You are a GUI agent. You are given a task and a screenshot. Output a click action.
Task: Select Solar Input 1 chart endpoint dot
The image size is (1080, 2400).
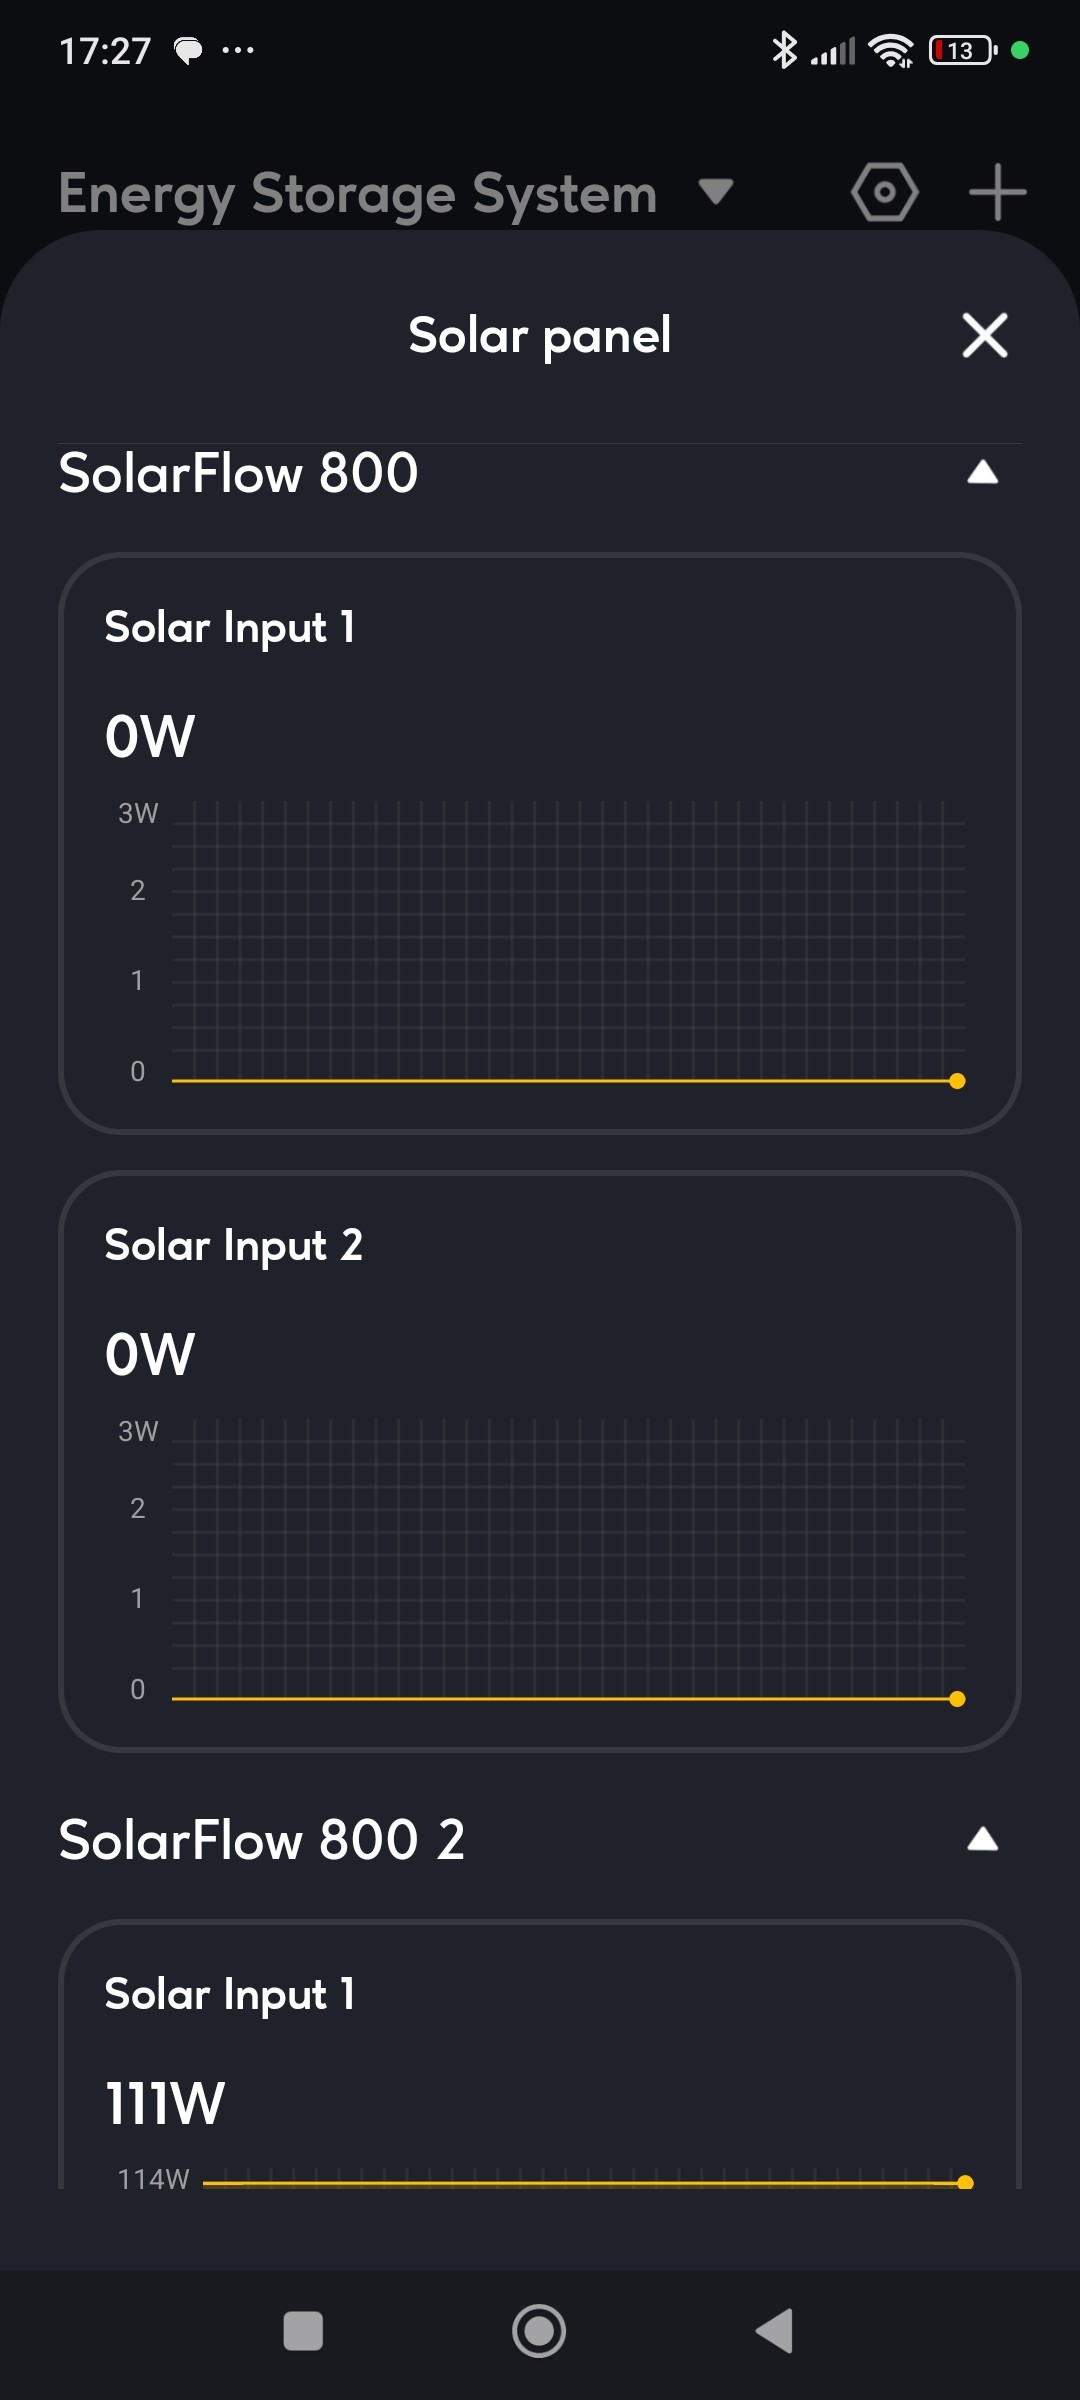pos(957,1081)
